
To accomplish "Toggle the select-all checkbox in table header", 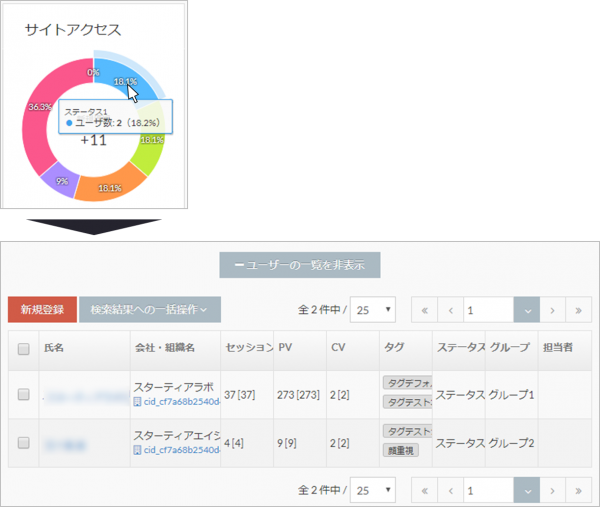I will point(24,349).
